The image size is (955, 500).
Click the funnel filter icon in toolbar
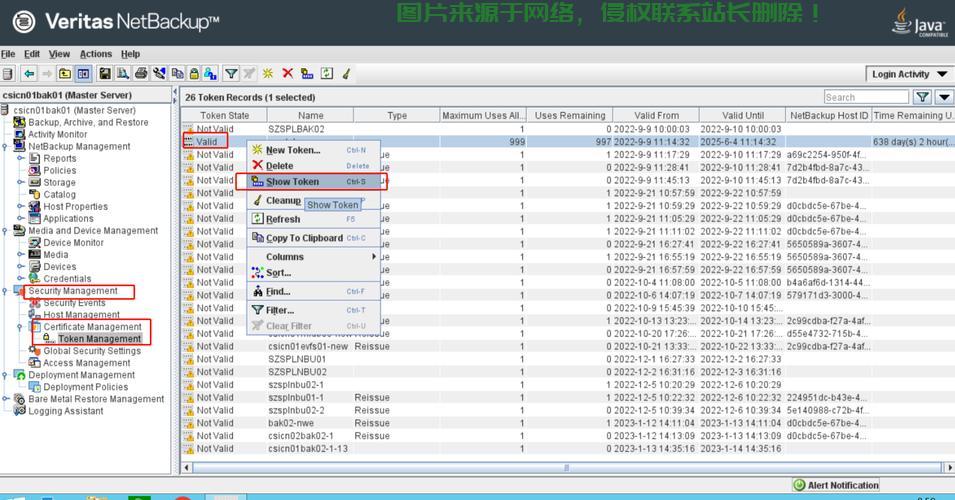(x=231, y=74)
